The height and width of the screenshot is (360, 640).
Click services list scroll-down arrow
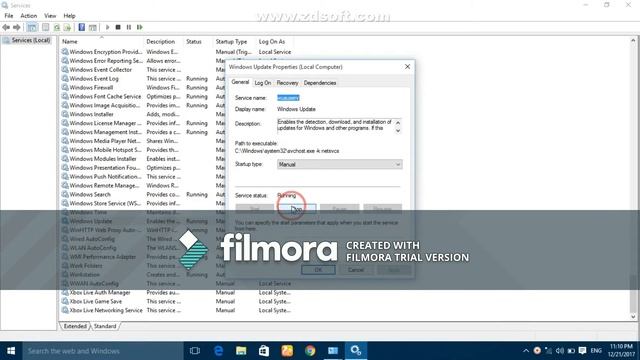(x=633, y=316)
